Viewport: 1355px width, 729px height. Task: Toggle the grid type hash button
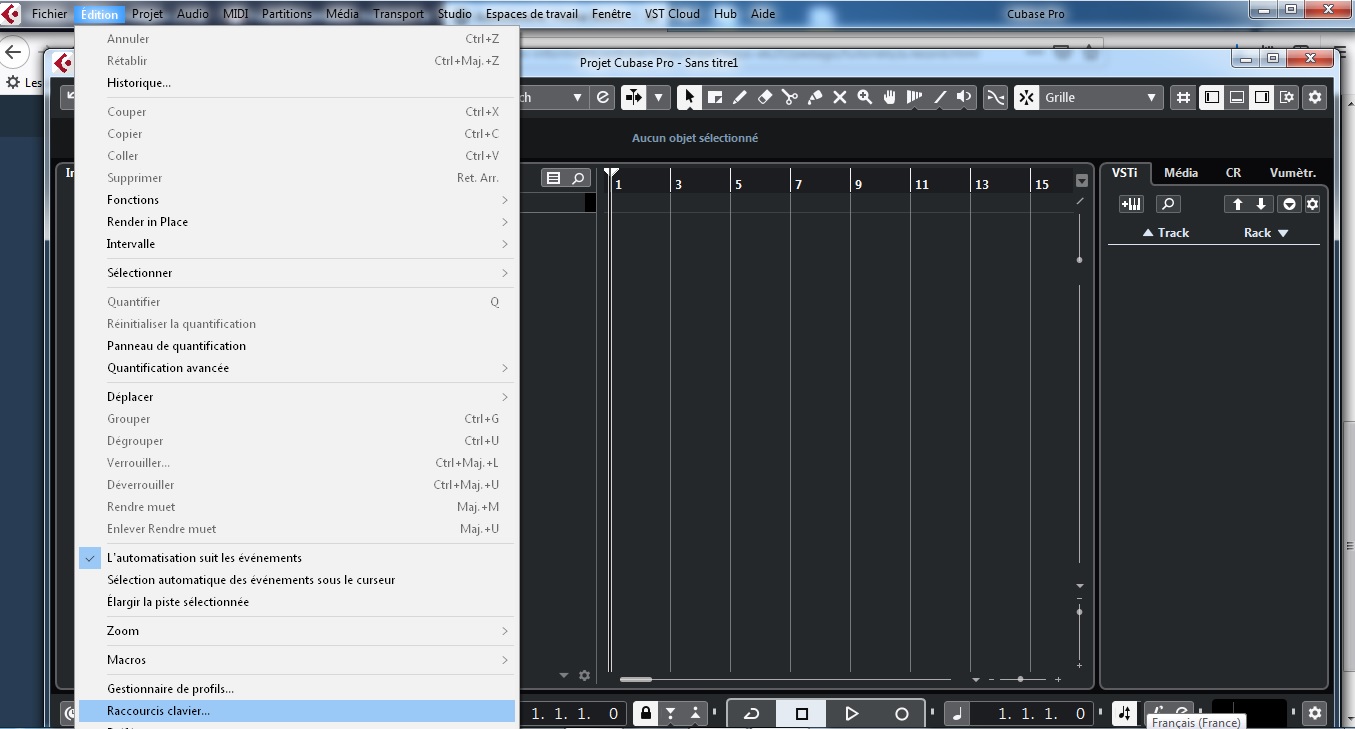[x=1183, y=97]
